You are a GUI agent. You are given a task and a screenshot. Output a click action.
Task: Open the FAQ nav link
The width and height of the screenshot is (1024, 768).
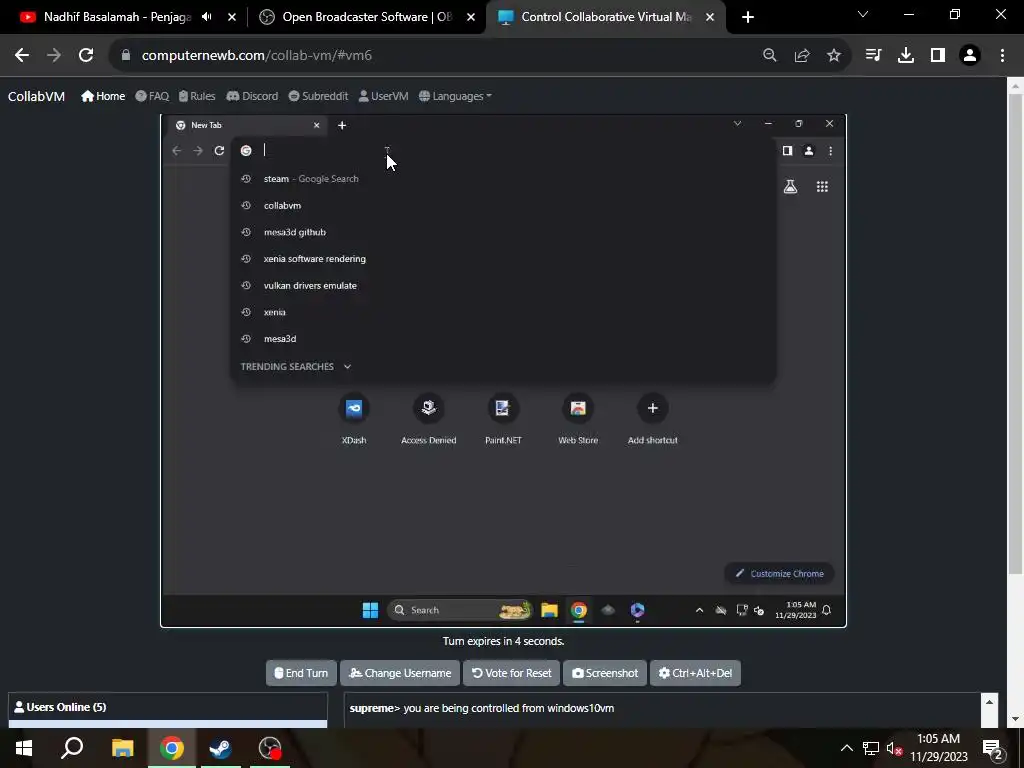(x=152, y=96)
